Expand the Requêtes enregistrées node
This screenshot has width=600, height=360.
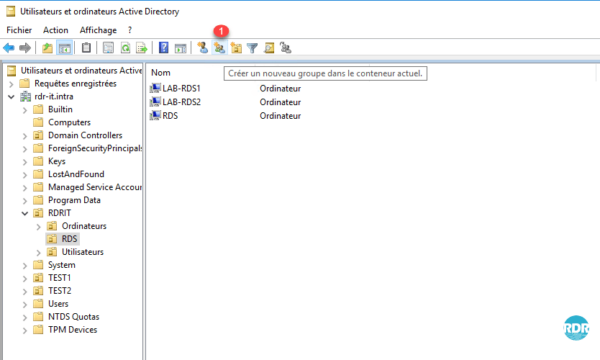coord(11,84)
